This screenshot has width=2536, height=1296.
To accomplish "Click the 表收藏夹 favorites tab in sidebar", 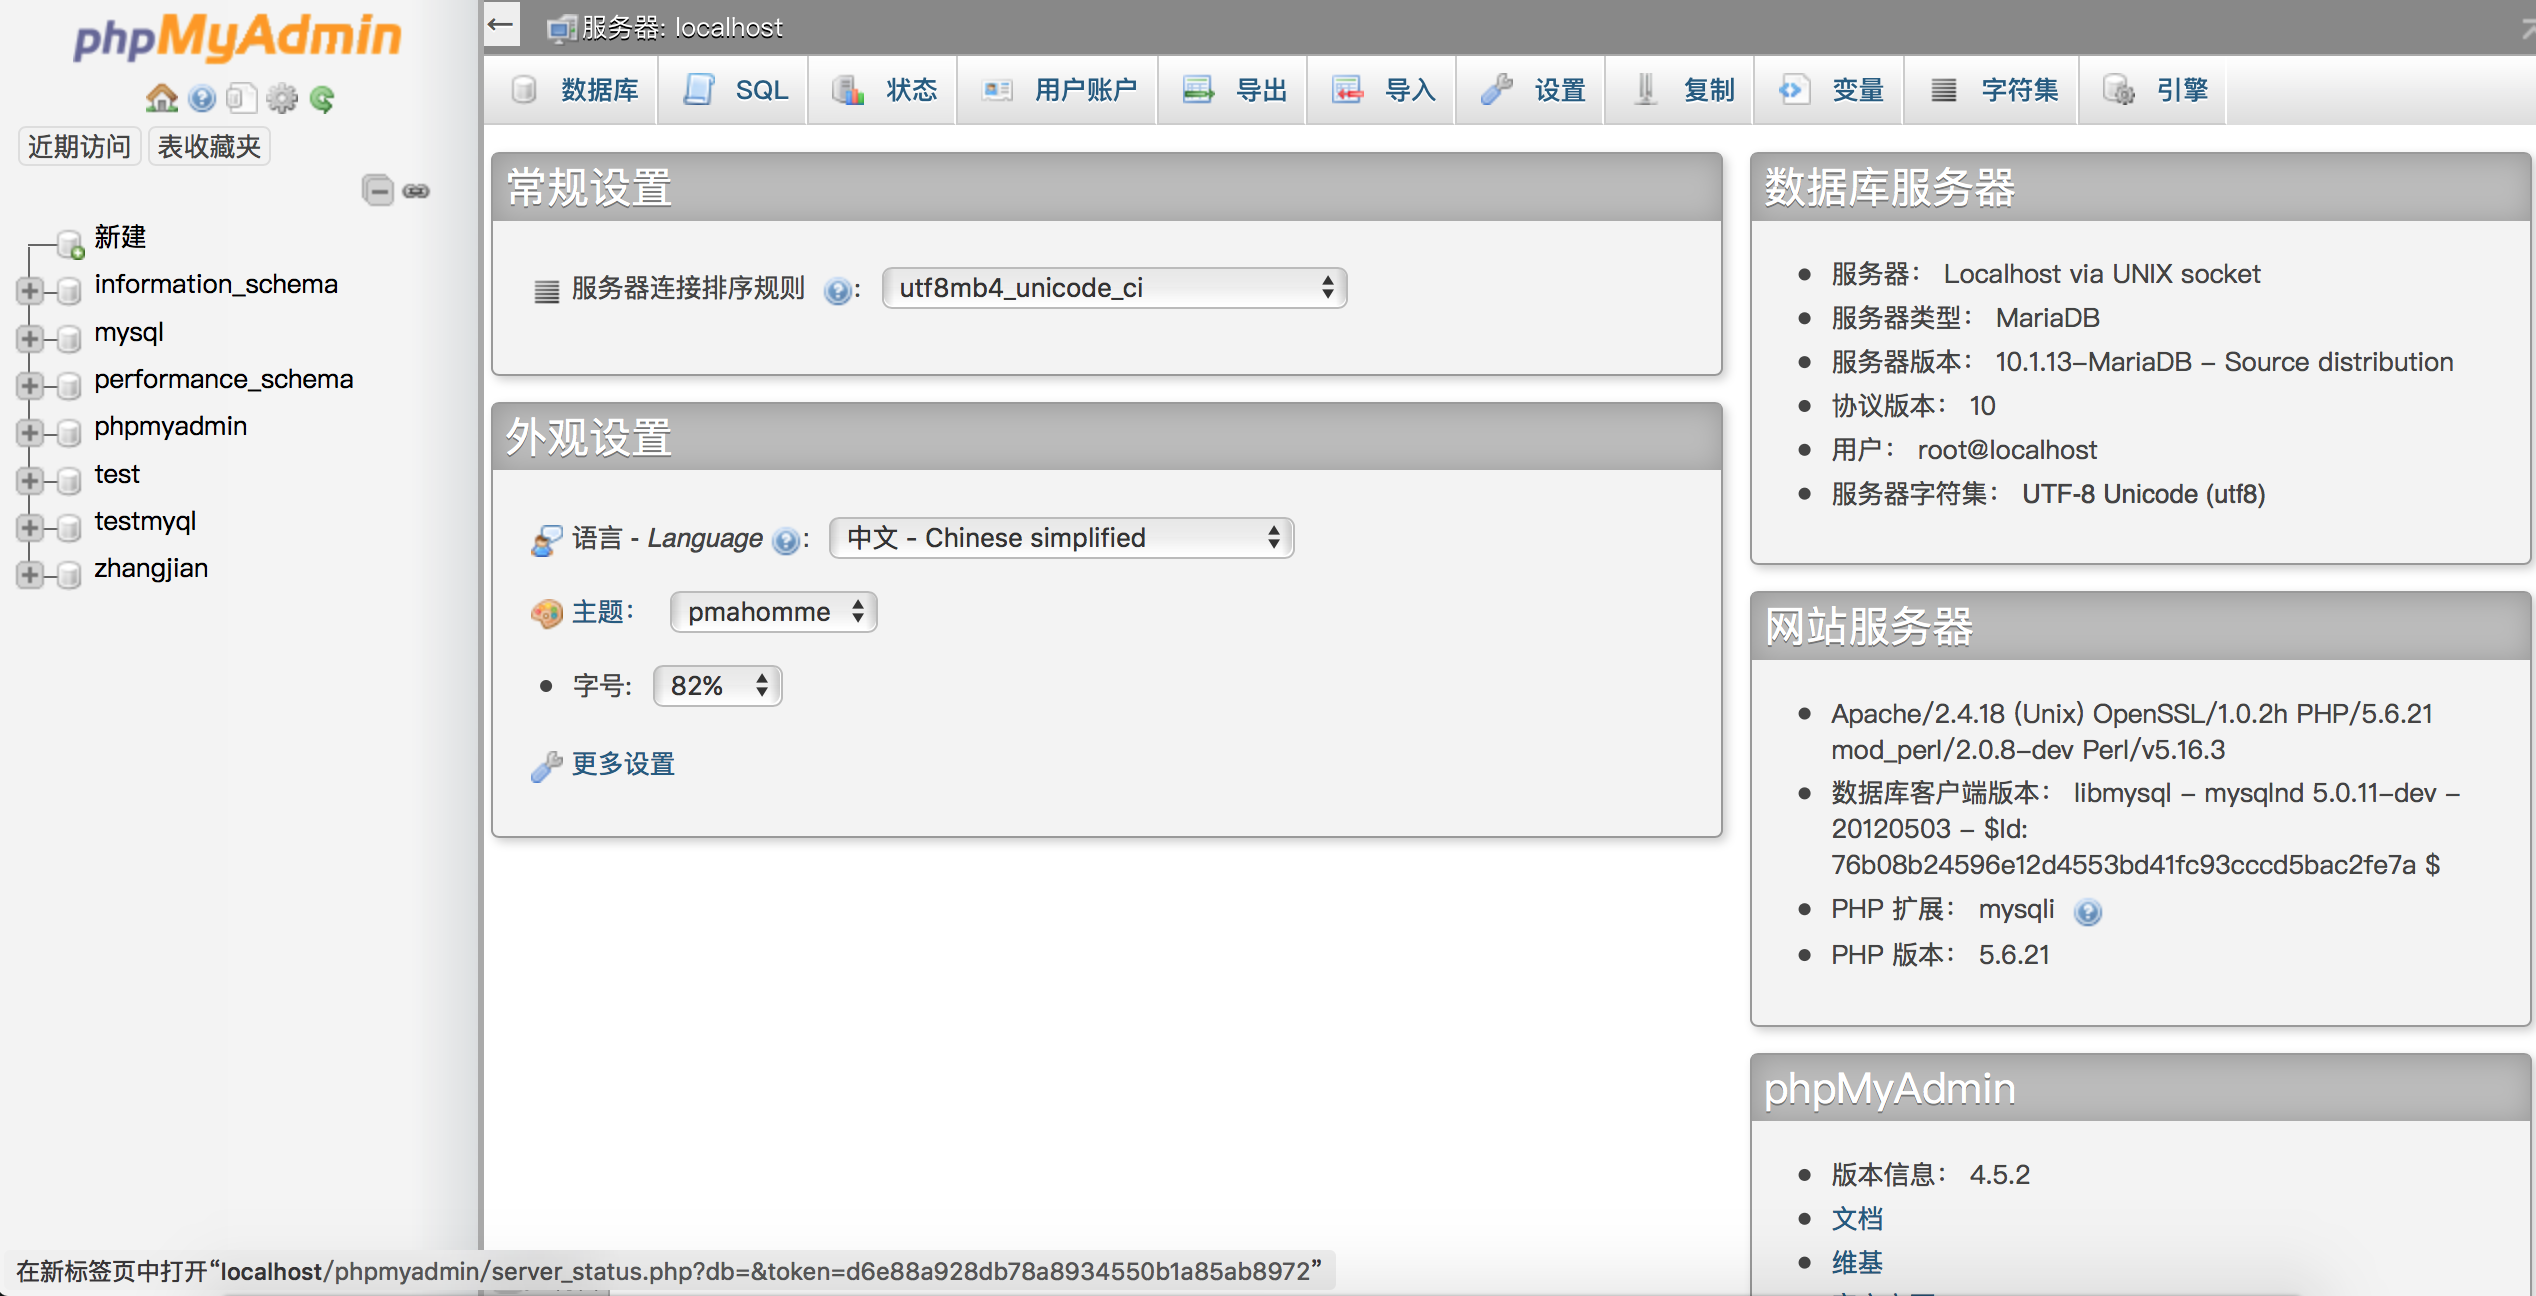I will pos(209,147).
